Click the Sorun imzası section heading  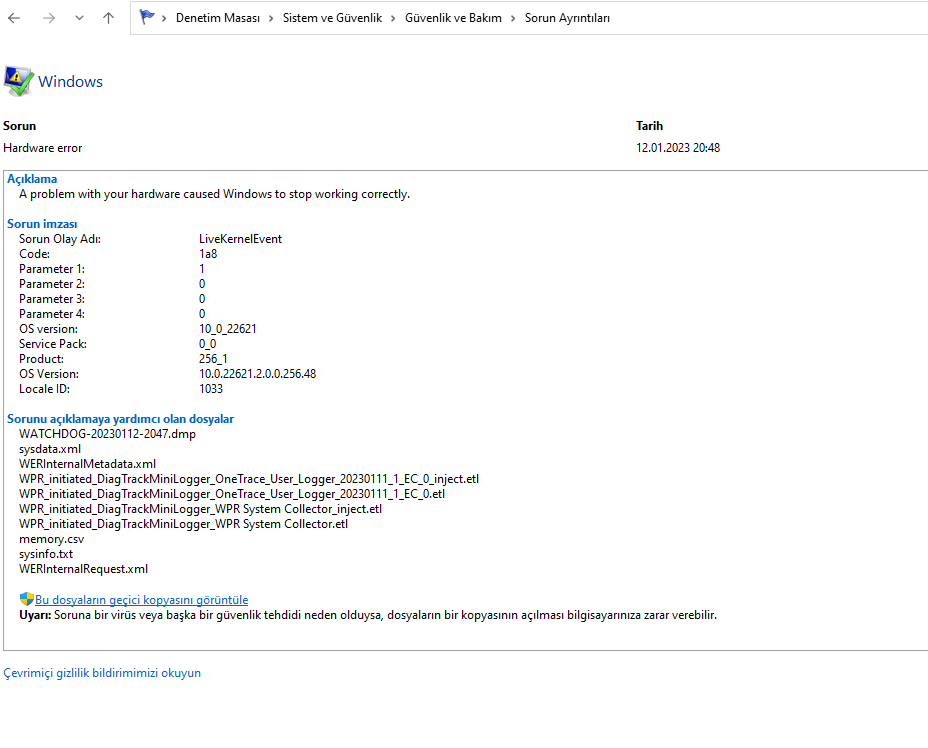point(42,224)
